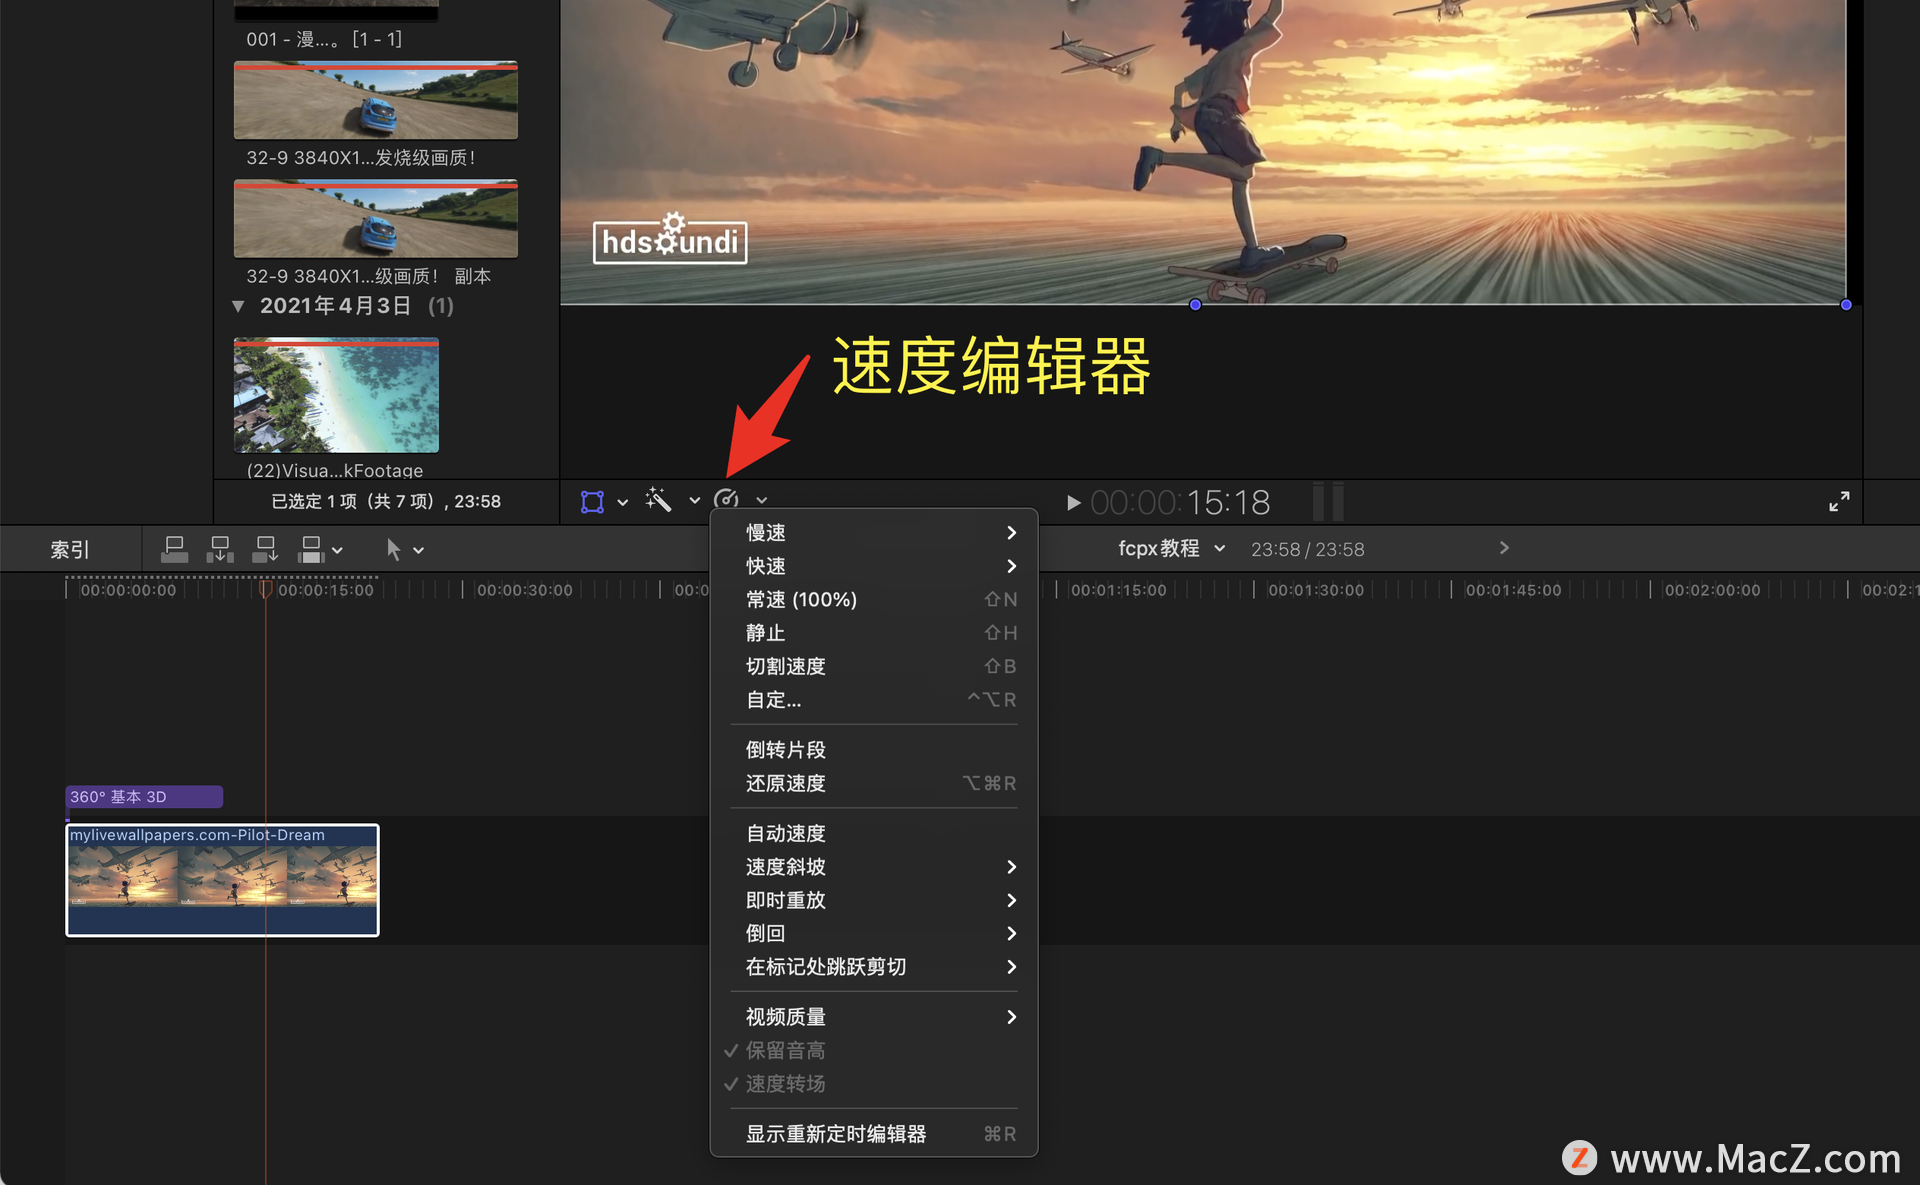The image size is (1920, 1185).
Task: Click the append clip icon
Action: click(x=265, y=549)
